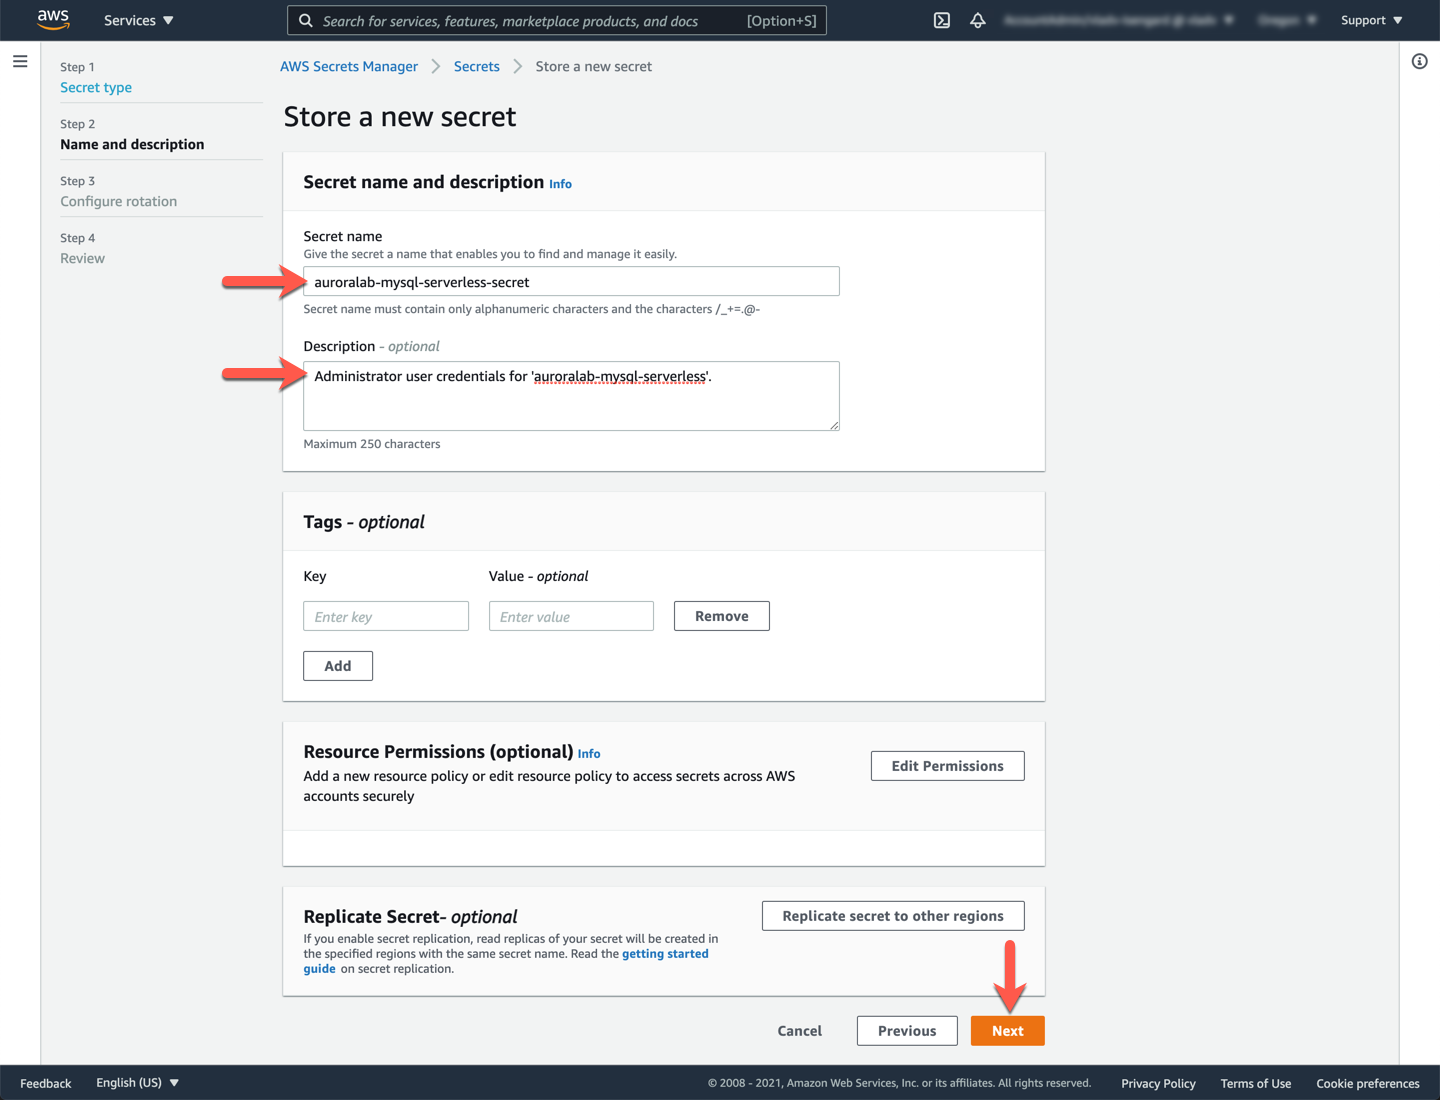Click Replicate secret to other regions
This screenshot has height=1100, width=1440.
coord(892,916)
